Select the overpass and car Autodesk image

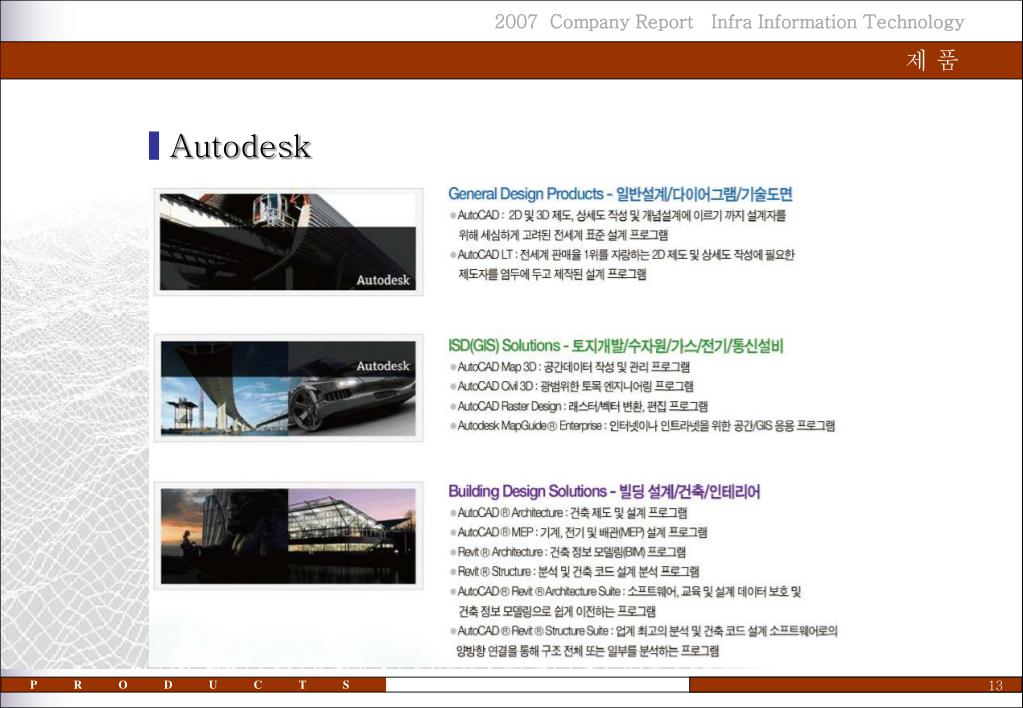click(288, 388)
